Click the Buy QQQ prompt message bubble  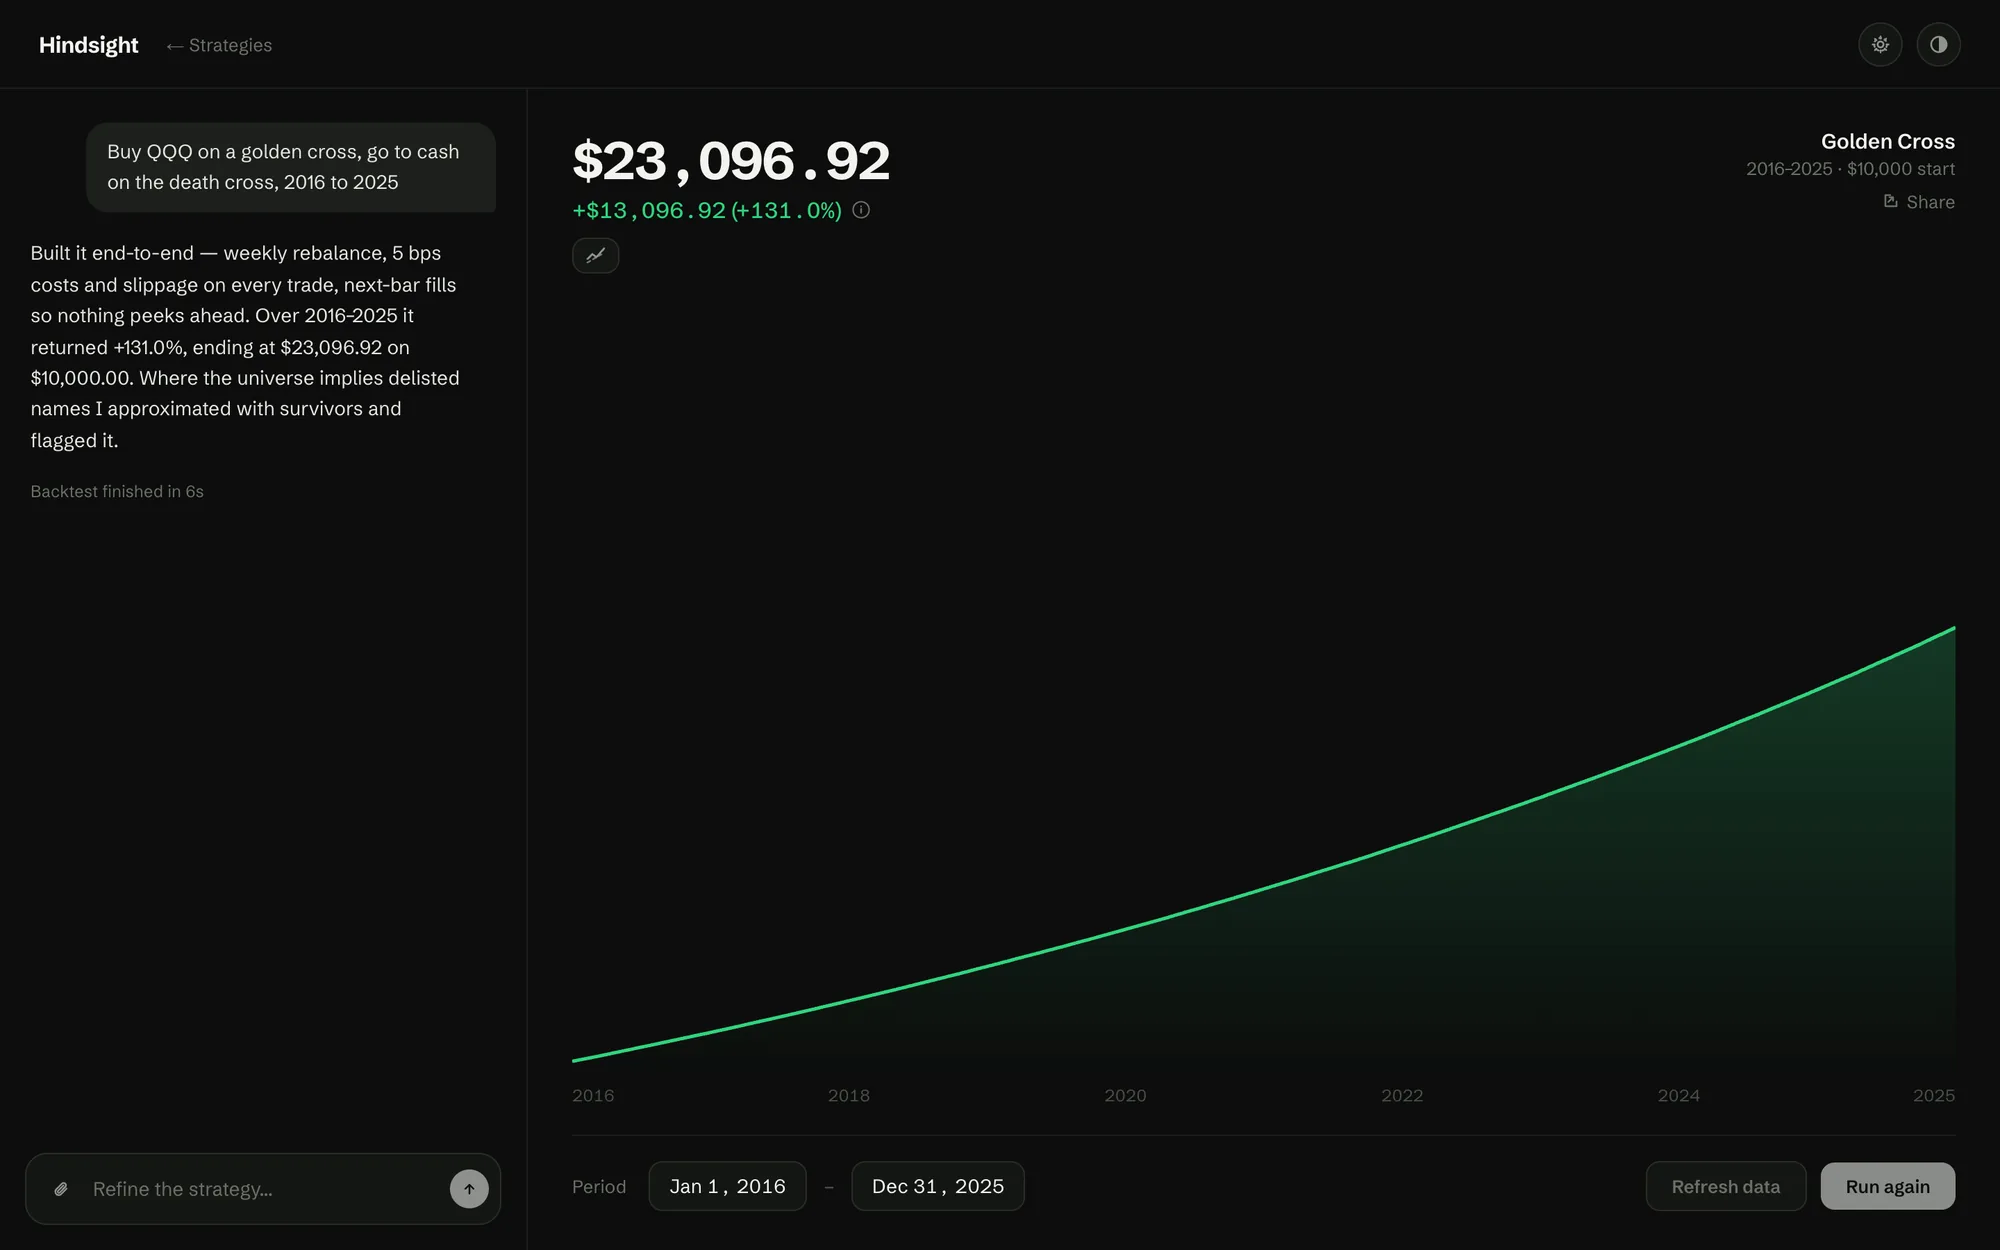[x=291, y=167]
